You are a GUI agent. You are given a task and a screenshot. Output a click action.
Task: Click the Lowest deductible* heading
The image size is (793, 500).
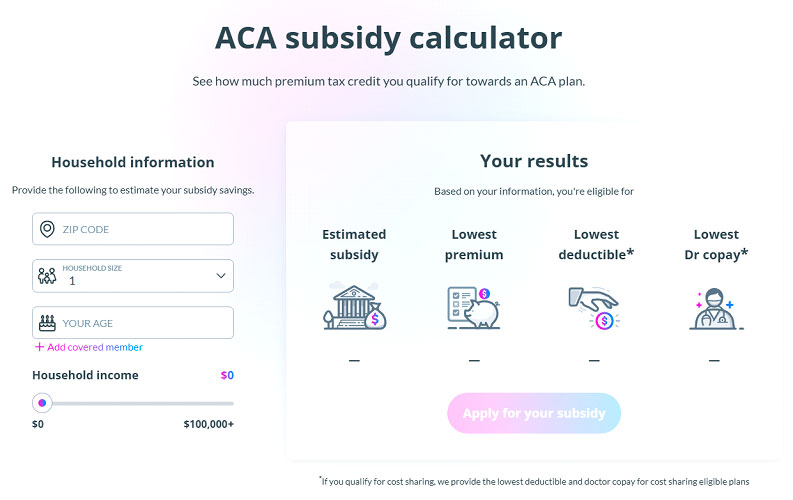coord(596,245)
